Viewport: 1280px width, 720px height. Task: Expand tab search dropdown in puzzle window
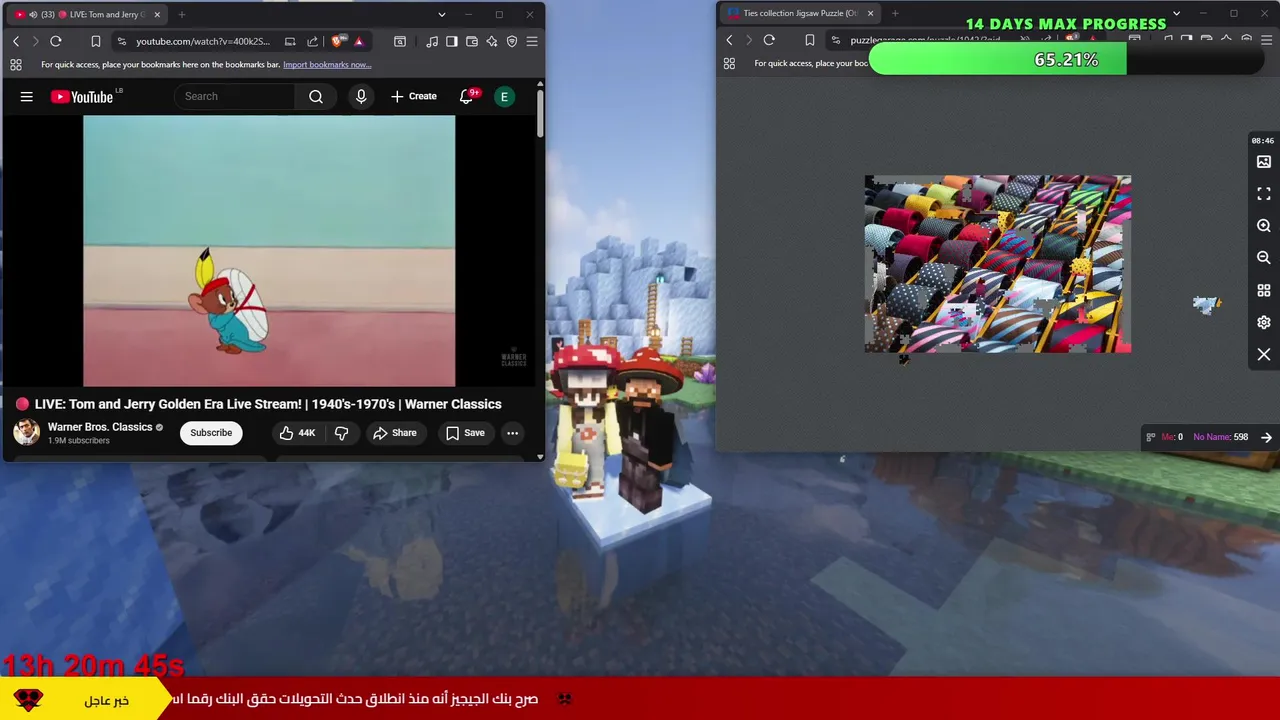pos(1176,14)
